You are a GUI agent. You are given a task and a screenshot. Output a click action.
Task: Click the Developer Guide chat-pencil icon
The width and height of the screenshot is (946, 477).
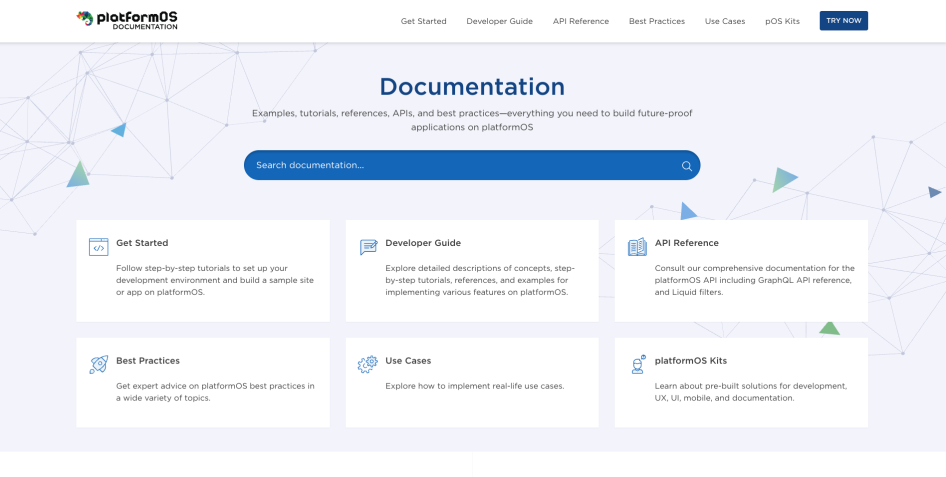(368, 247)
